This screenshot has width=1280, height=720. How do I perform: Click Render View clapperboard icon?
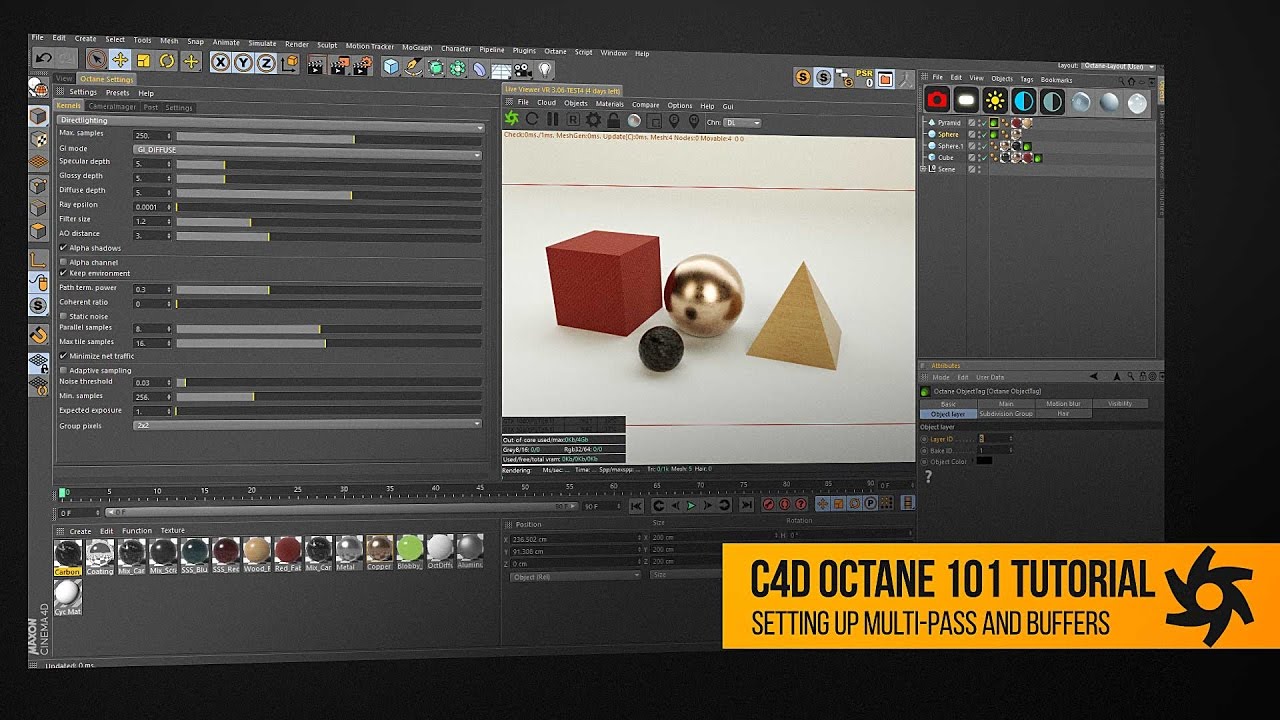316,65
